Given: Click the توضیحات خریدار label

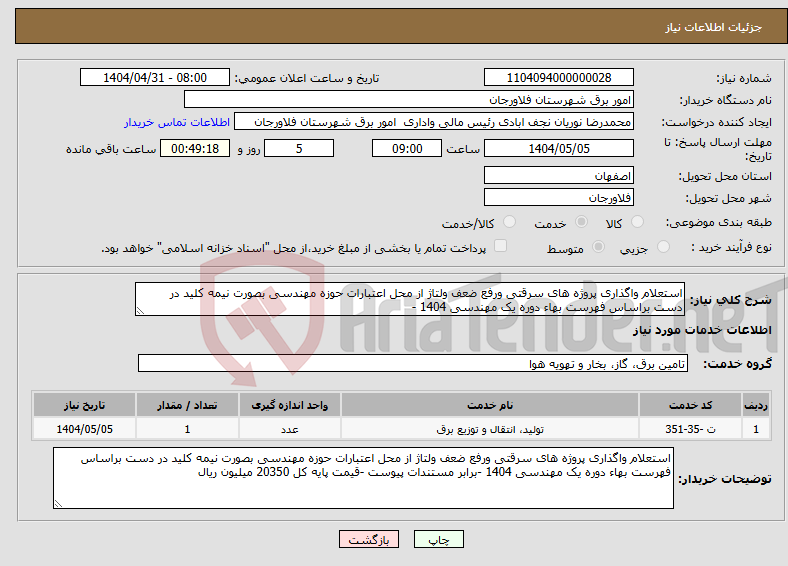Looking at the screenshot, I should (x=725, y=479).
